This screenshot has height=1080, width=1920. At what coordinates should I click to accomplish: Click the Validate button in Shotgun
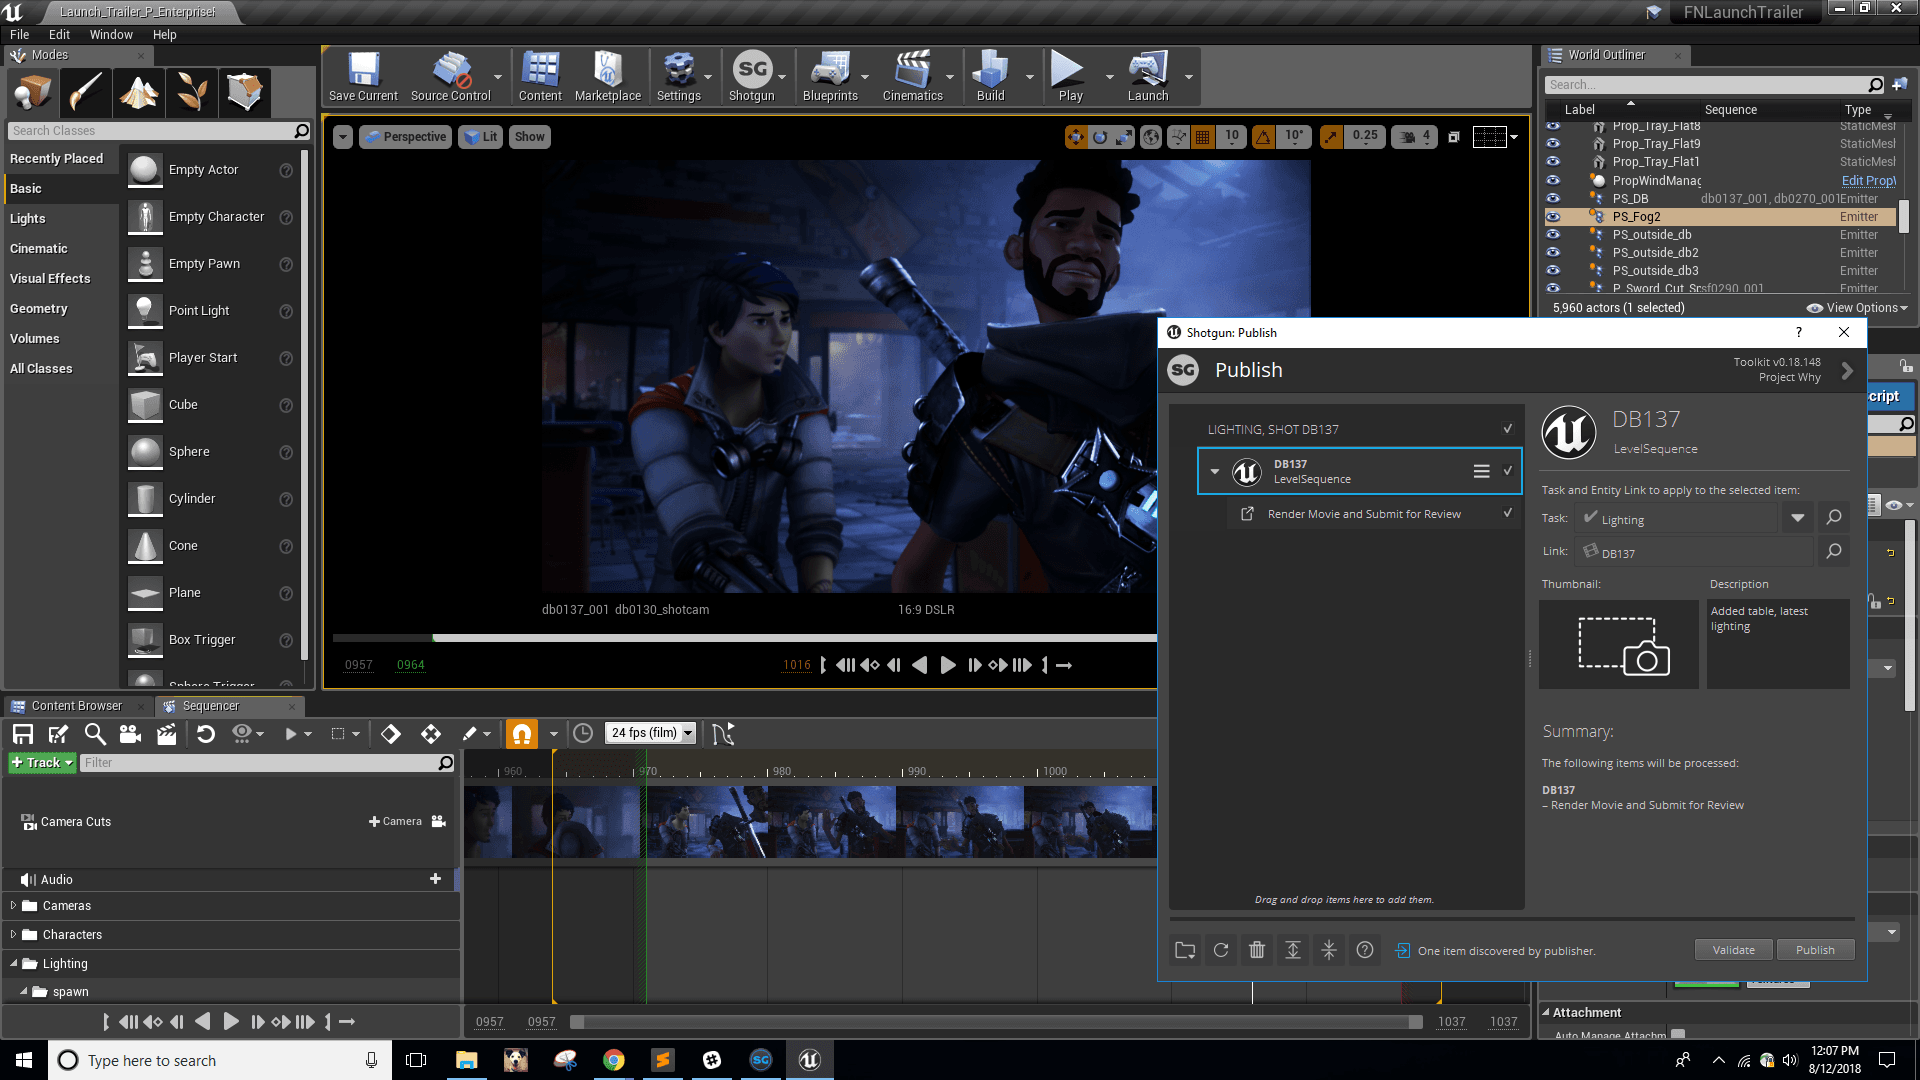point(1733,949)
